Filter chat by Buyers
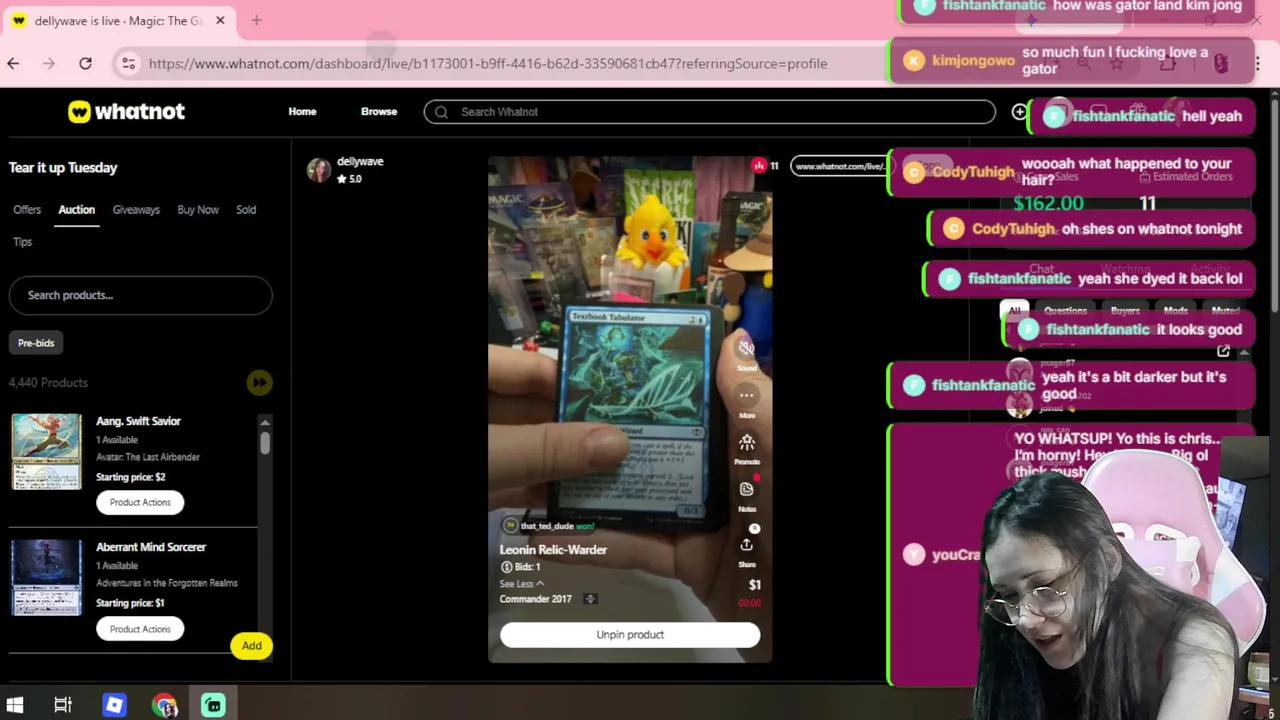This screenshot has width=1280, height=720. (1125, 310)
